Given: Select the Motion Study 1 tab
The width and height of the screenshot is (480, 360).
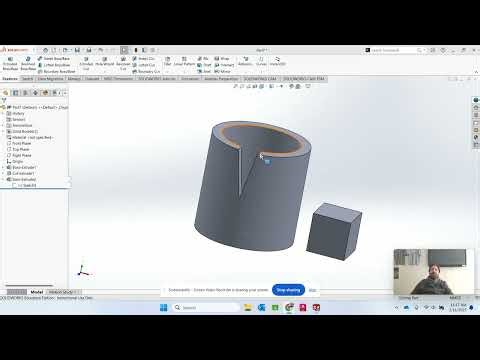Looking at the screenshot, I should (x=63, y=292).
